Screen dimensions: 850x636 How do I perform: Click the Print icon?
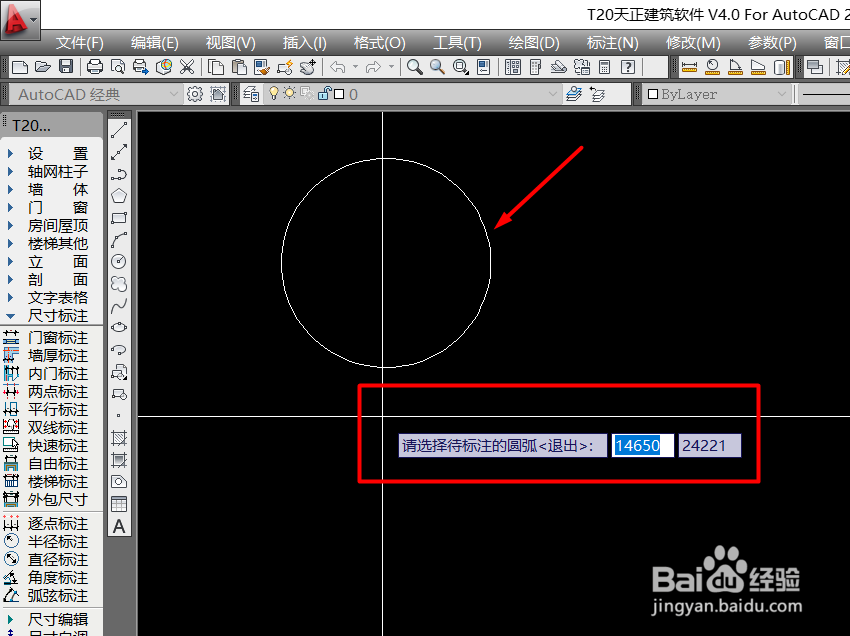[95, 67]
